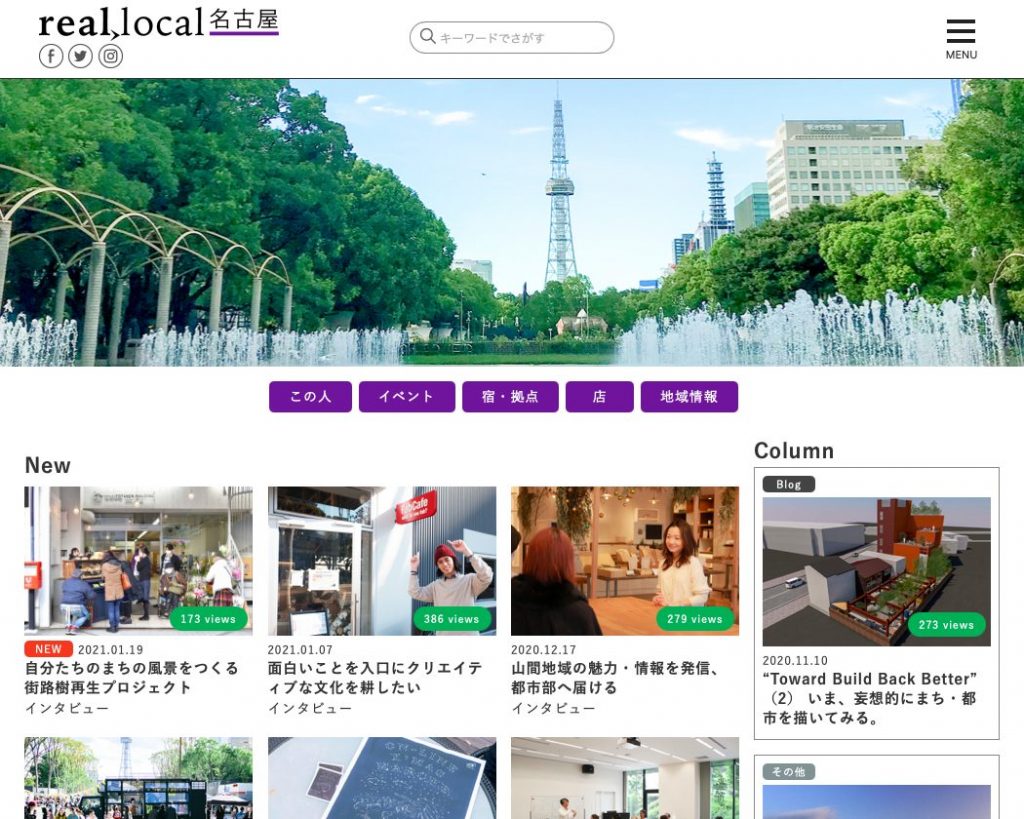The width and height of the screenshot is (1024, 819).
Task: Open the Twitter icon link
Action: [81, 56]
